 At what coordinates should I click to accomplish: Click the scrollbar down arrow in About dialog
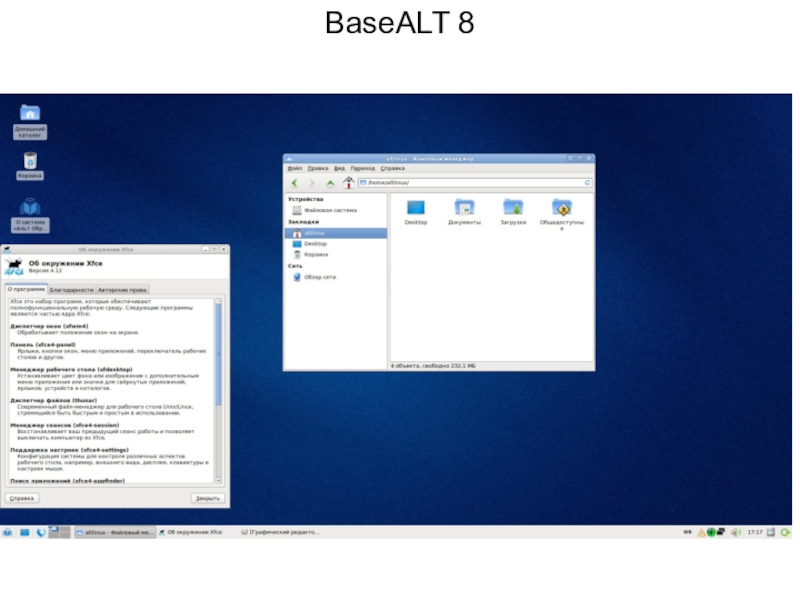tap(218, 480)
